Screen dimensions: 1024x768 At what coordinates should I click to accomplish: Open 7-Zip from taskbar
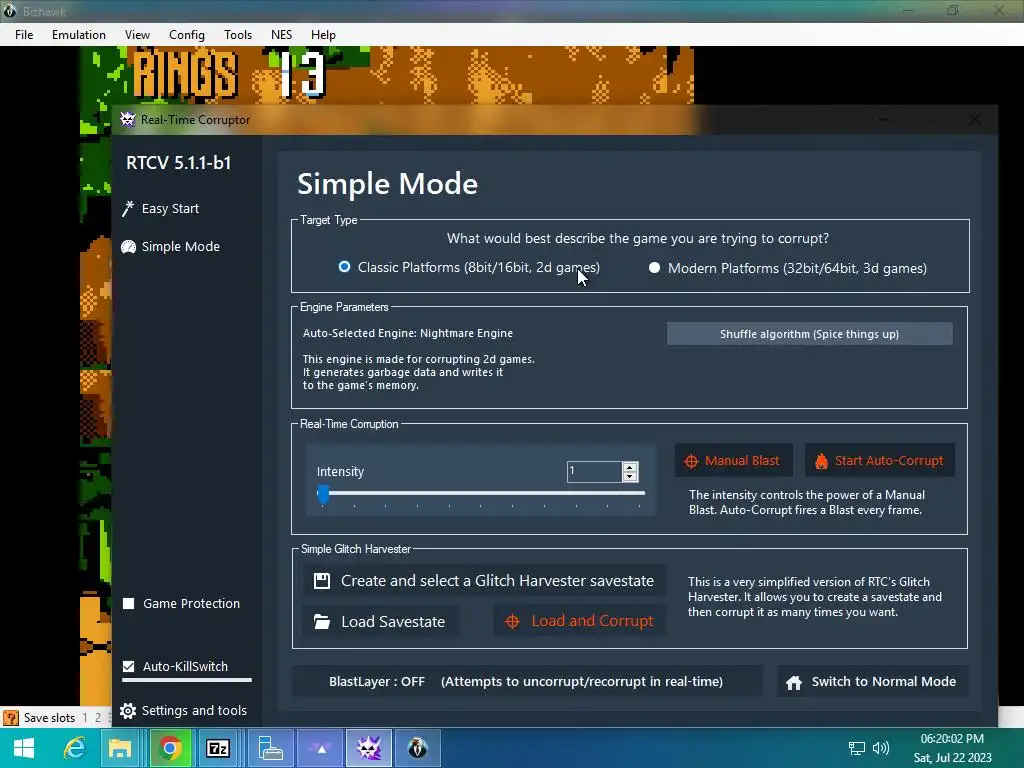(217, 748)
